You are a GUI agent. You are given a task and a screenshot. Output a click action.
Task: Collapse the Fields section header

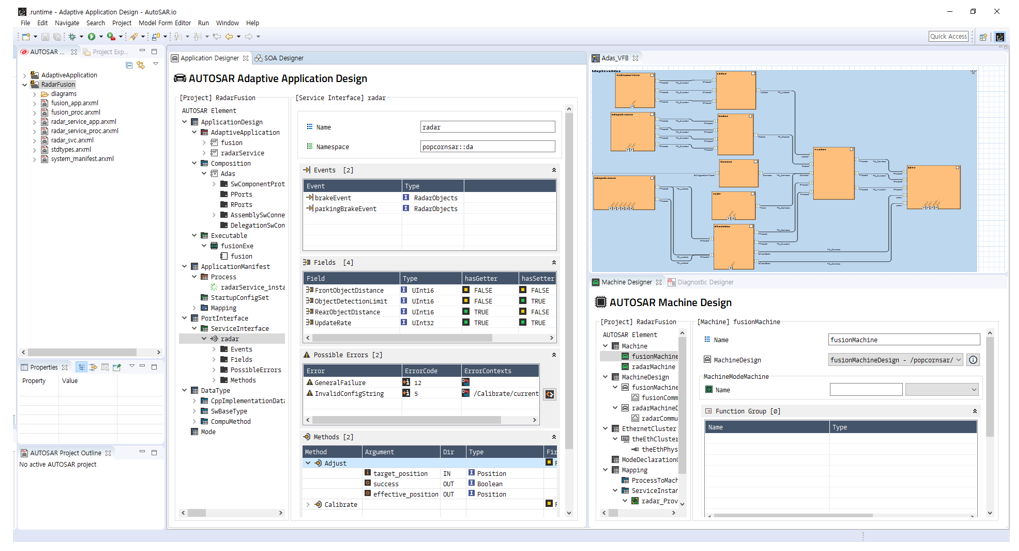pyautogui.click(x=554, y=263)
